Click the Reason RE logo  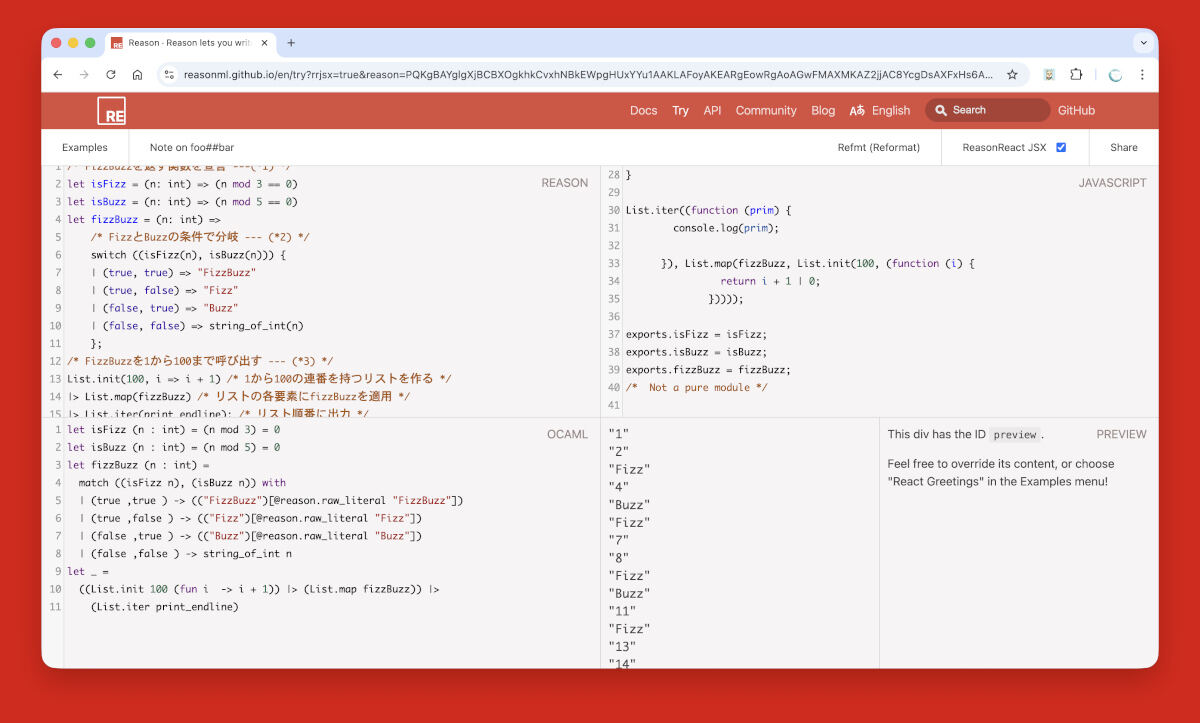pos(111,111)
